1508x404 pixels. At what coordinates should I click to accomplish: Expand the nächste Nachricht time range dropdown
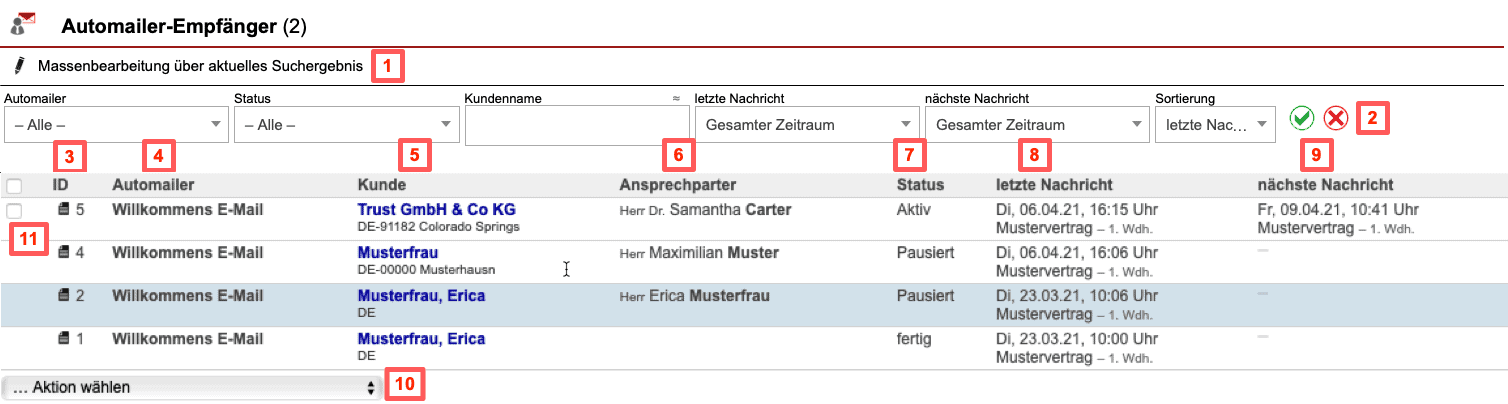pos(1036,125)
